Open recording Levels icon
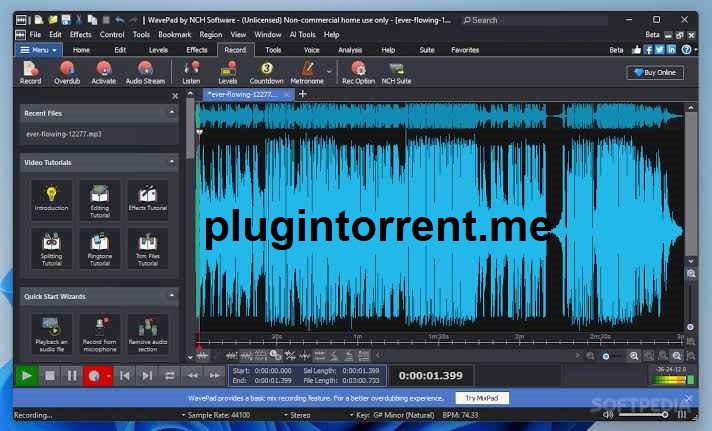Screen dimensions: 712x431 [227, 73]
